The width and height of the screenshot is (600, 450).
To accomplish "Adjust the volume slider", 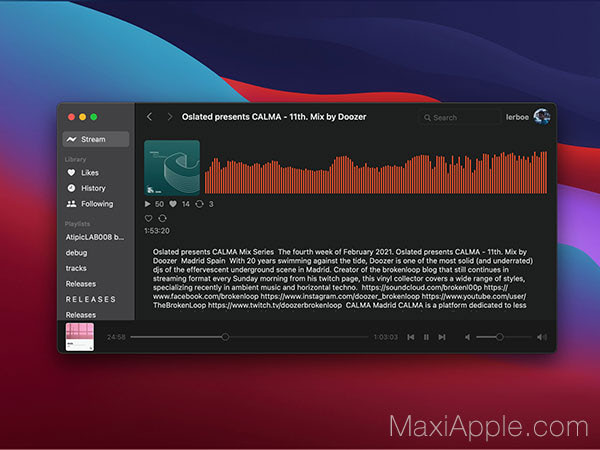I will coord(504,337).
